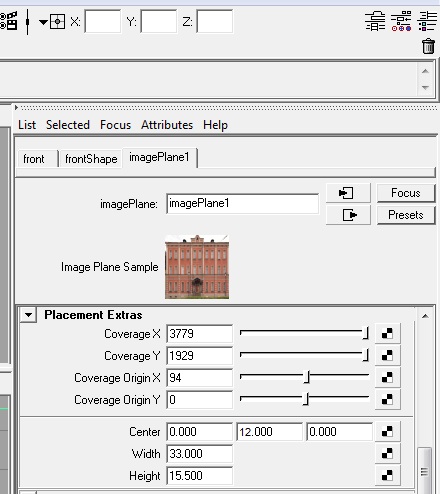Click the Width map connection icon
440x494 pixels.
click(x=387, y=453)
